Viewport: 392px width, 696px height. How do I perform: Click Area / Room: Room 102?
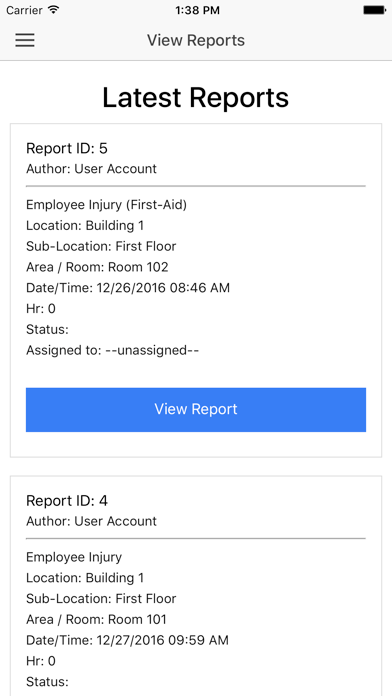point(97,267)
